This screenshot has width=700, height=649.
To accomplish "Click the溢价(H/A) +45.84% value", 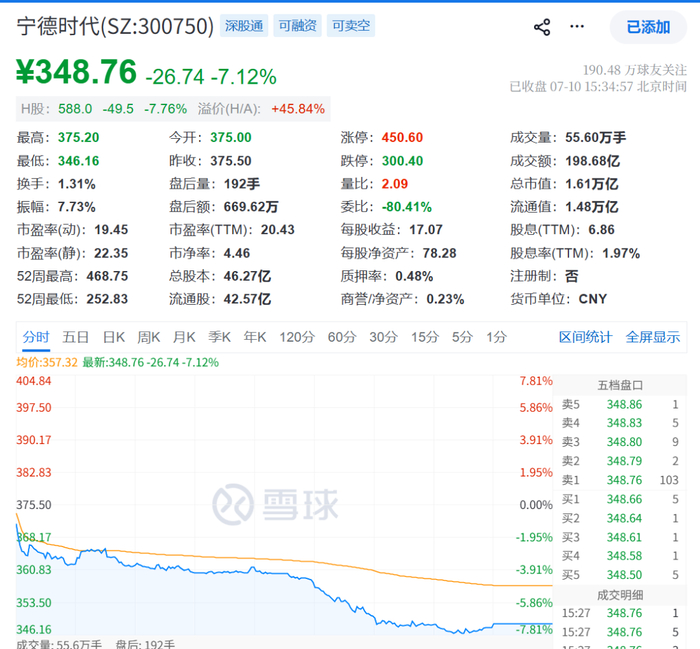I will [x=298, y=109].
